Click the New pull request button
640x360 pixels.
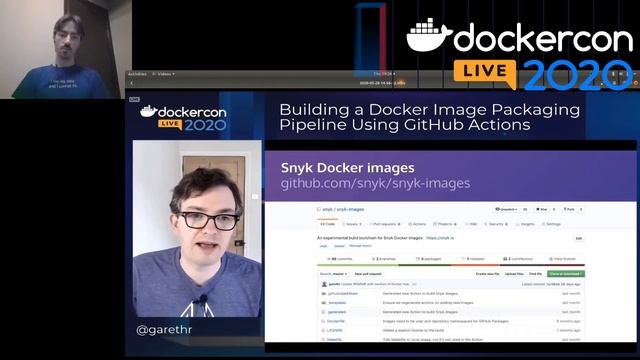point(368,274)
